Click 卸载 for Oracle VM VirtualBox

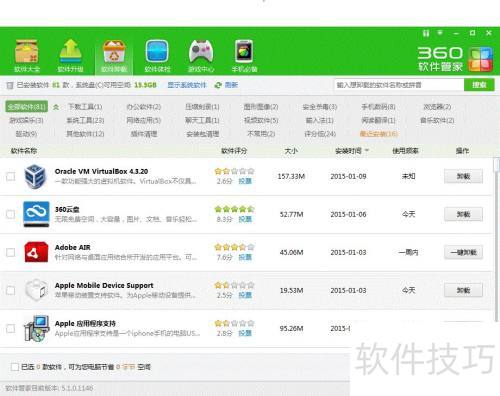pos(463,176)
